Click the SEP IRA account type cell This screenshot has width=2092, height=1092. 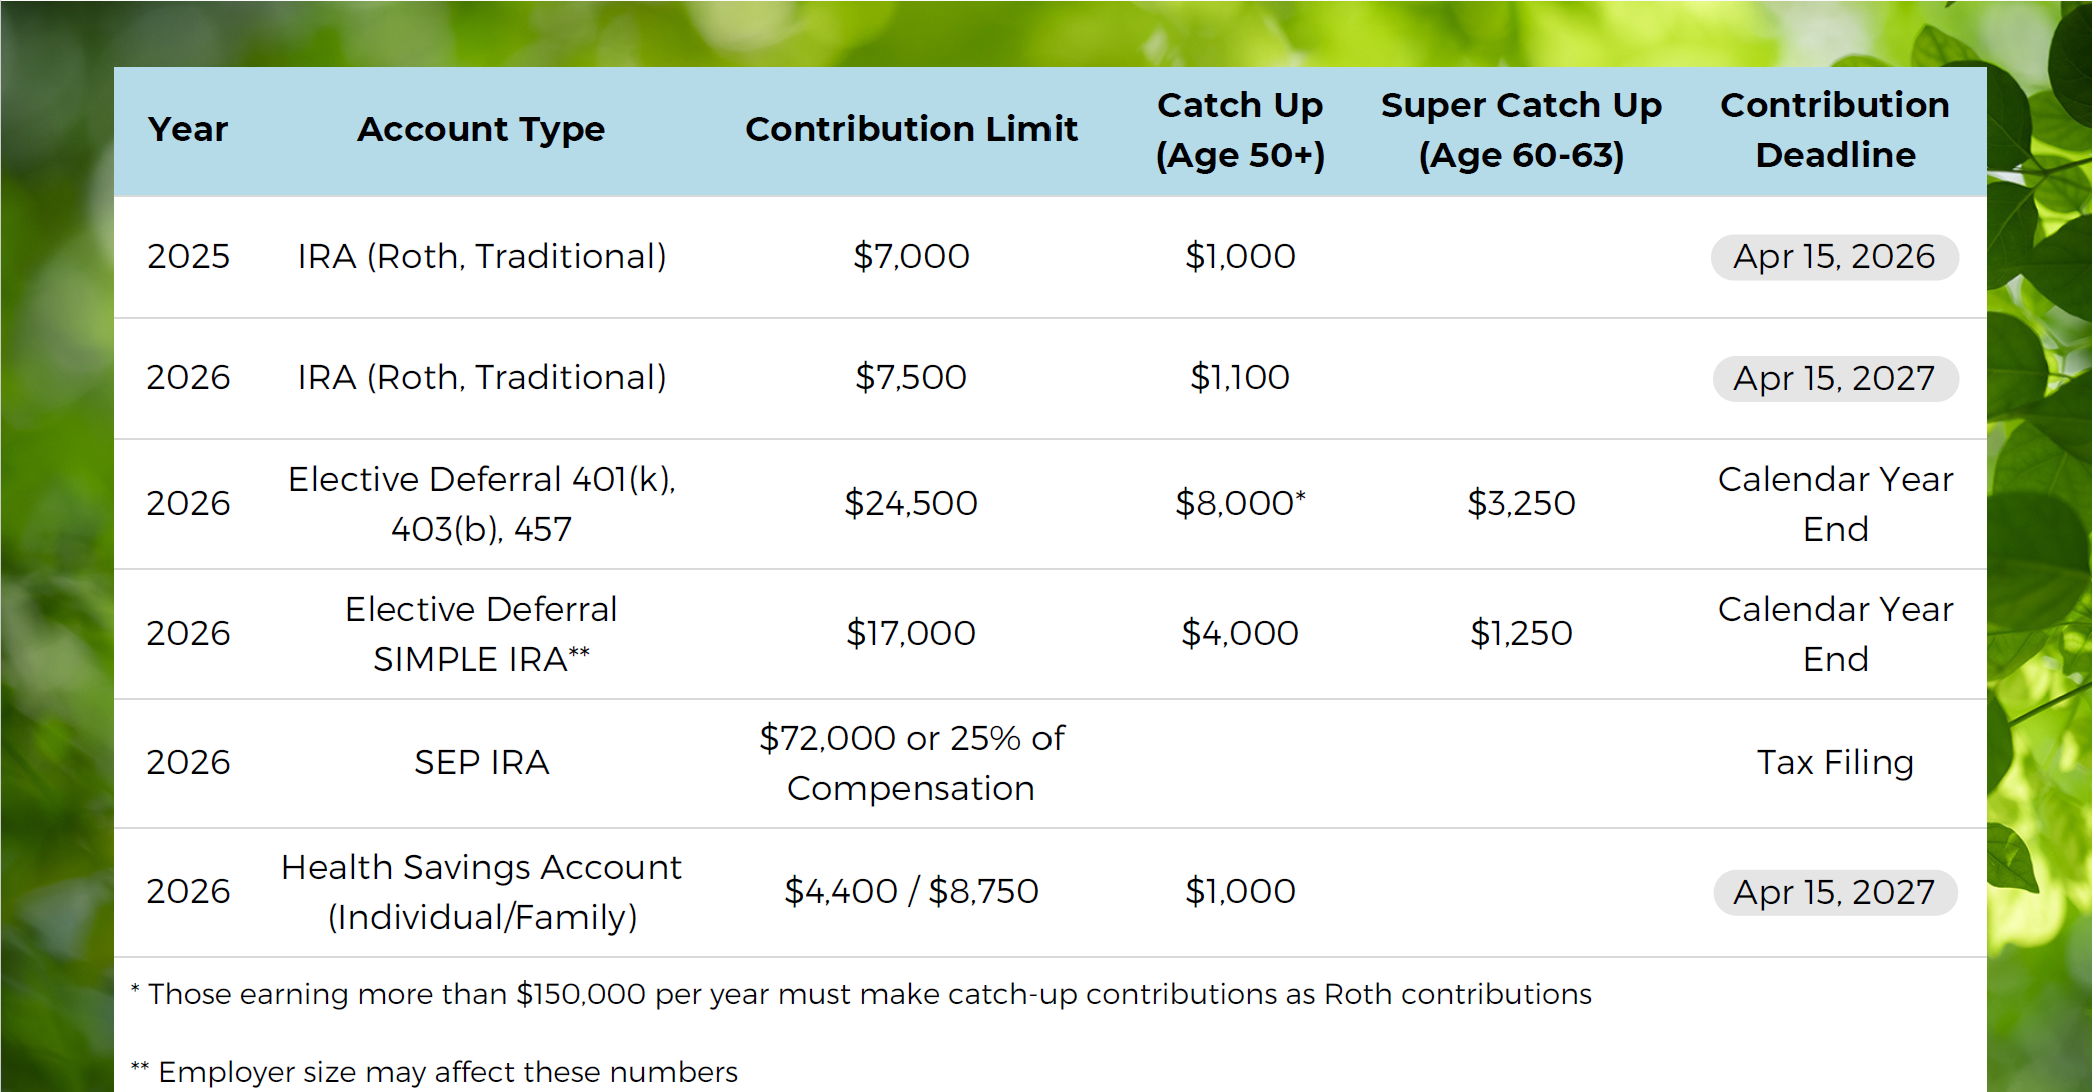pyautogui.click(x=481, y=763)
